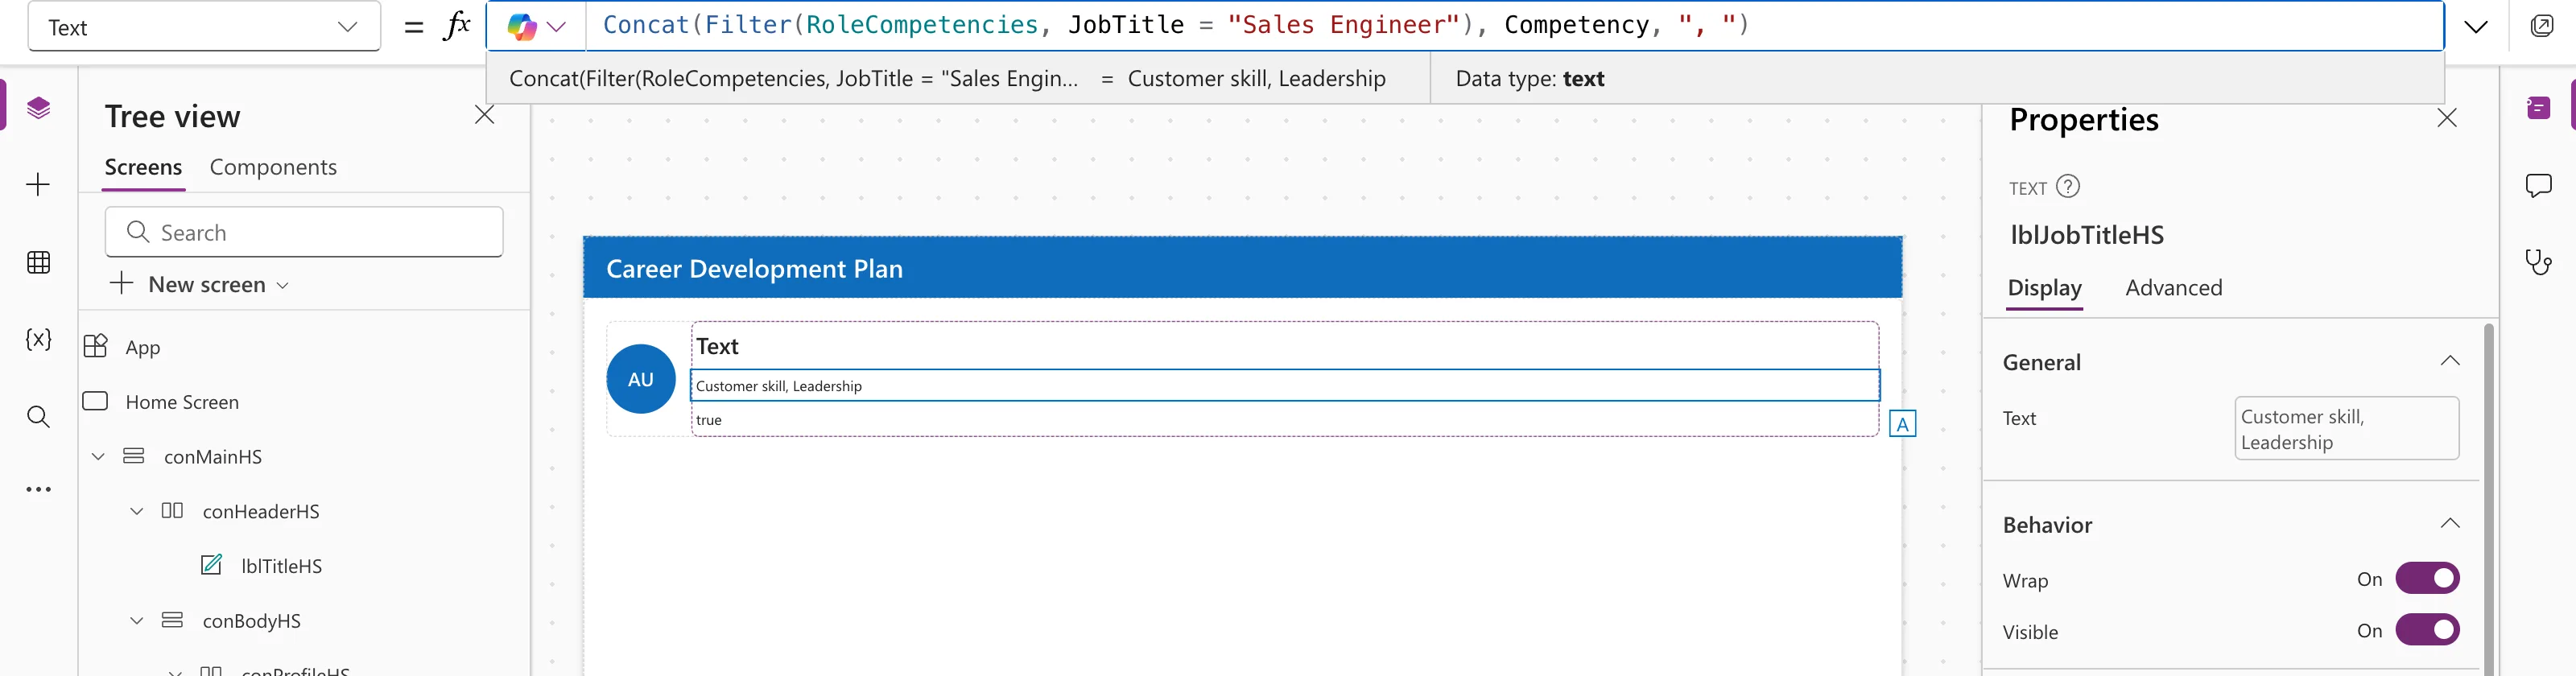Click the AU avatar circle on canvas
This screenshot has width=2576, height=676.
pyautogui.click(x=641, y=379)
